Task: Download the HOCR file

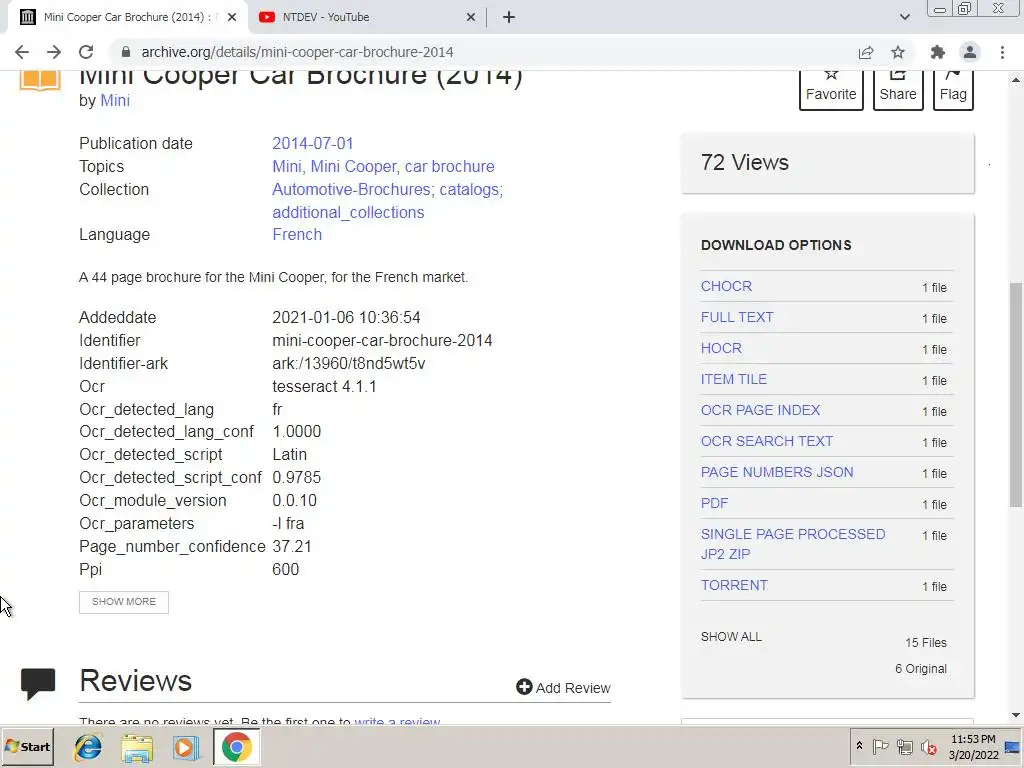Action: pyautogui.click(x=721, y=348)
